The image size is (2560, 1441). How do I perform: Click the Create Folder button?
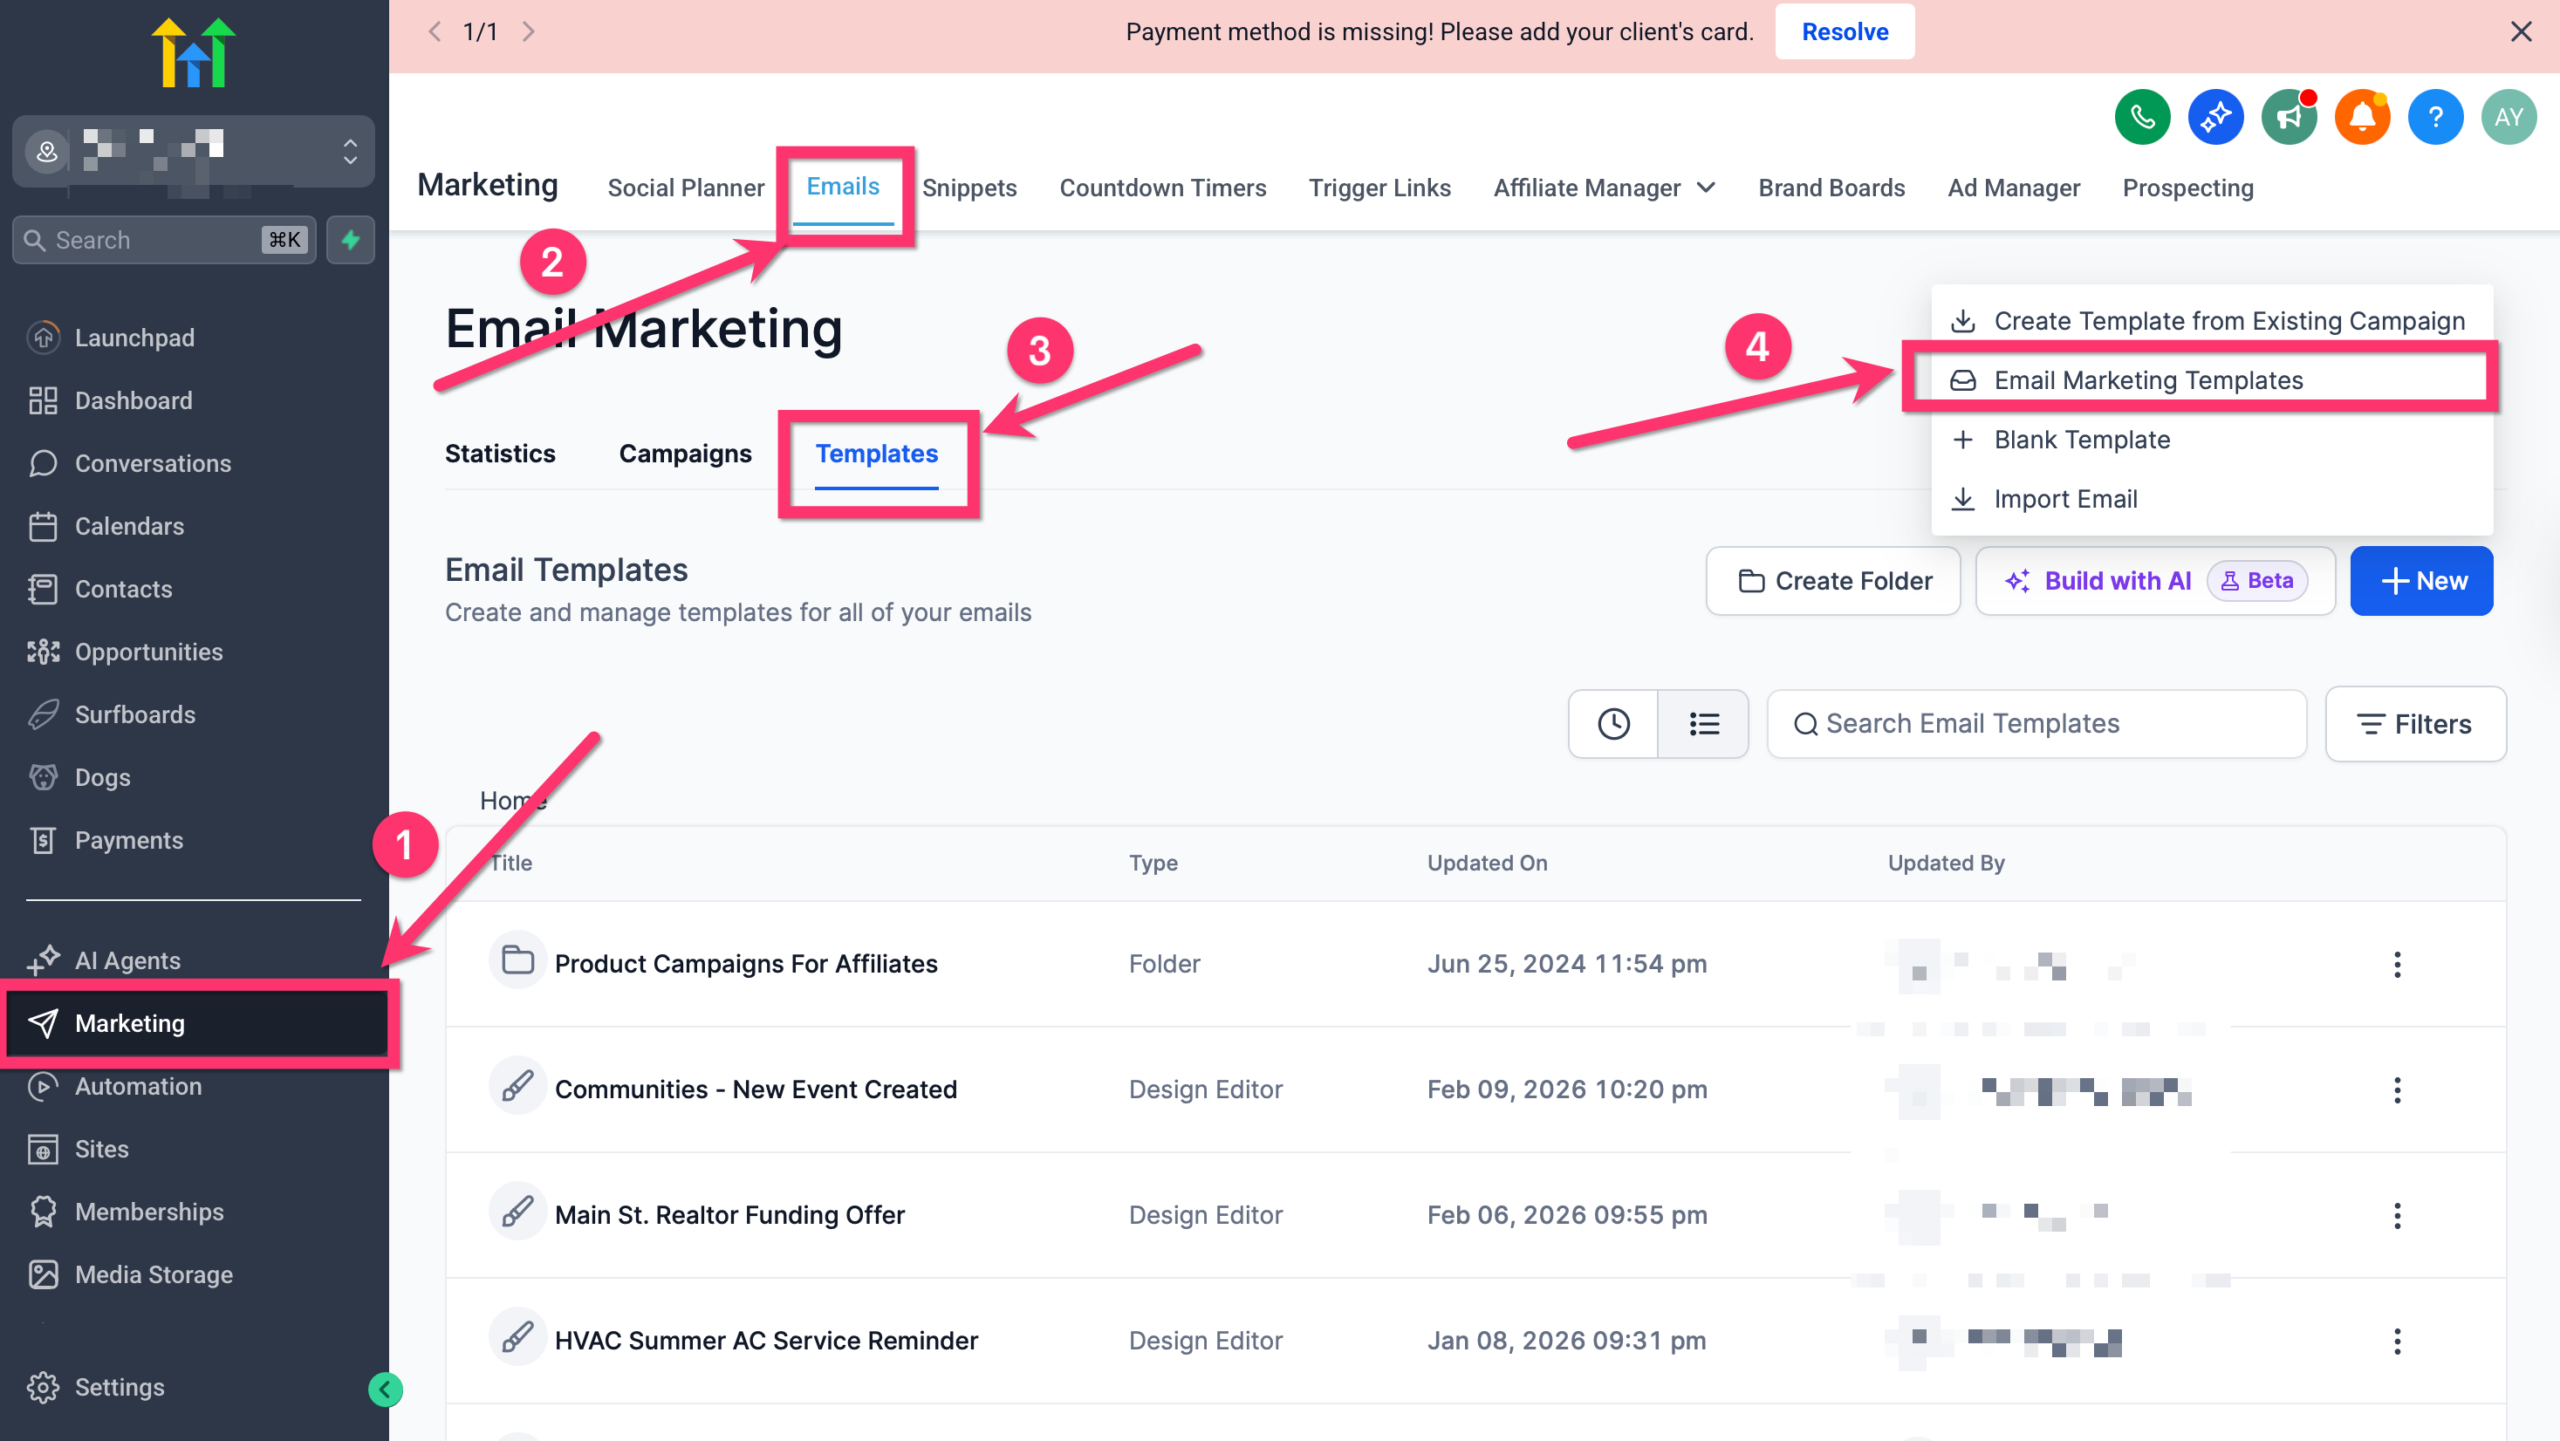[x=1833, y=580]
